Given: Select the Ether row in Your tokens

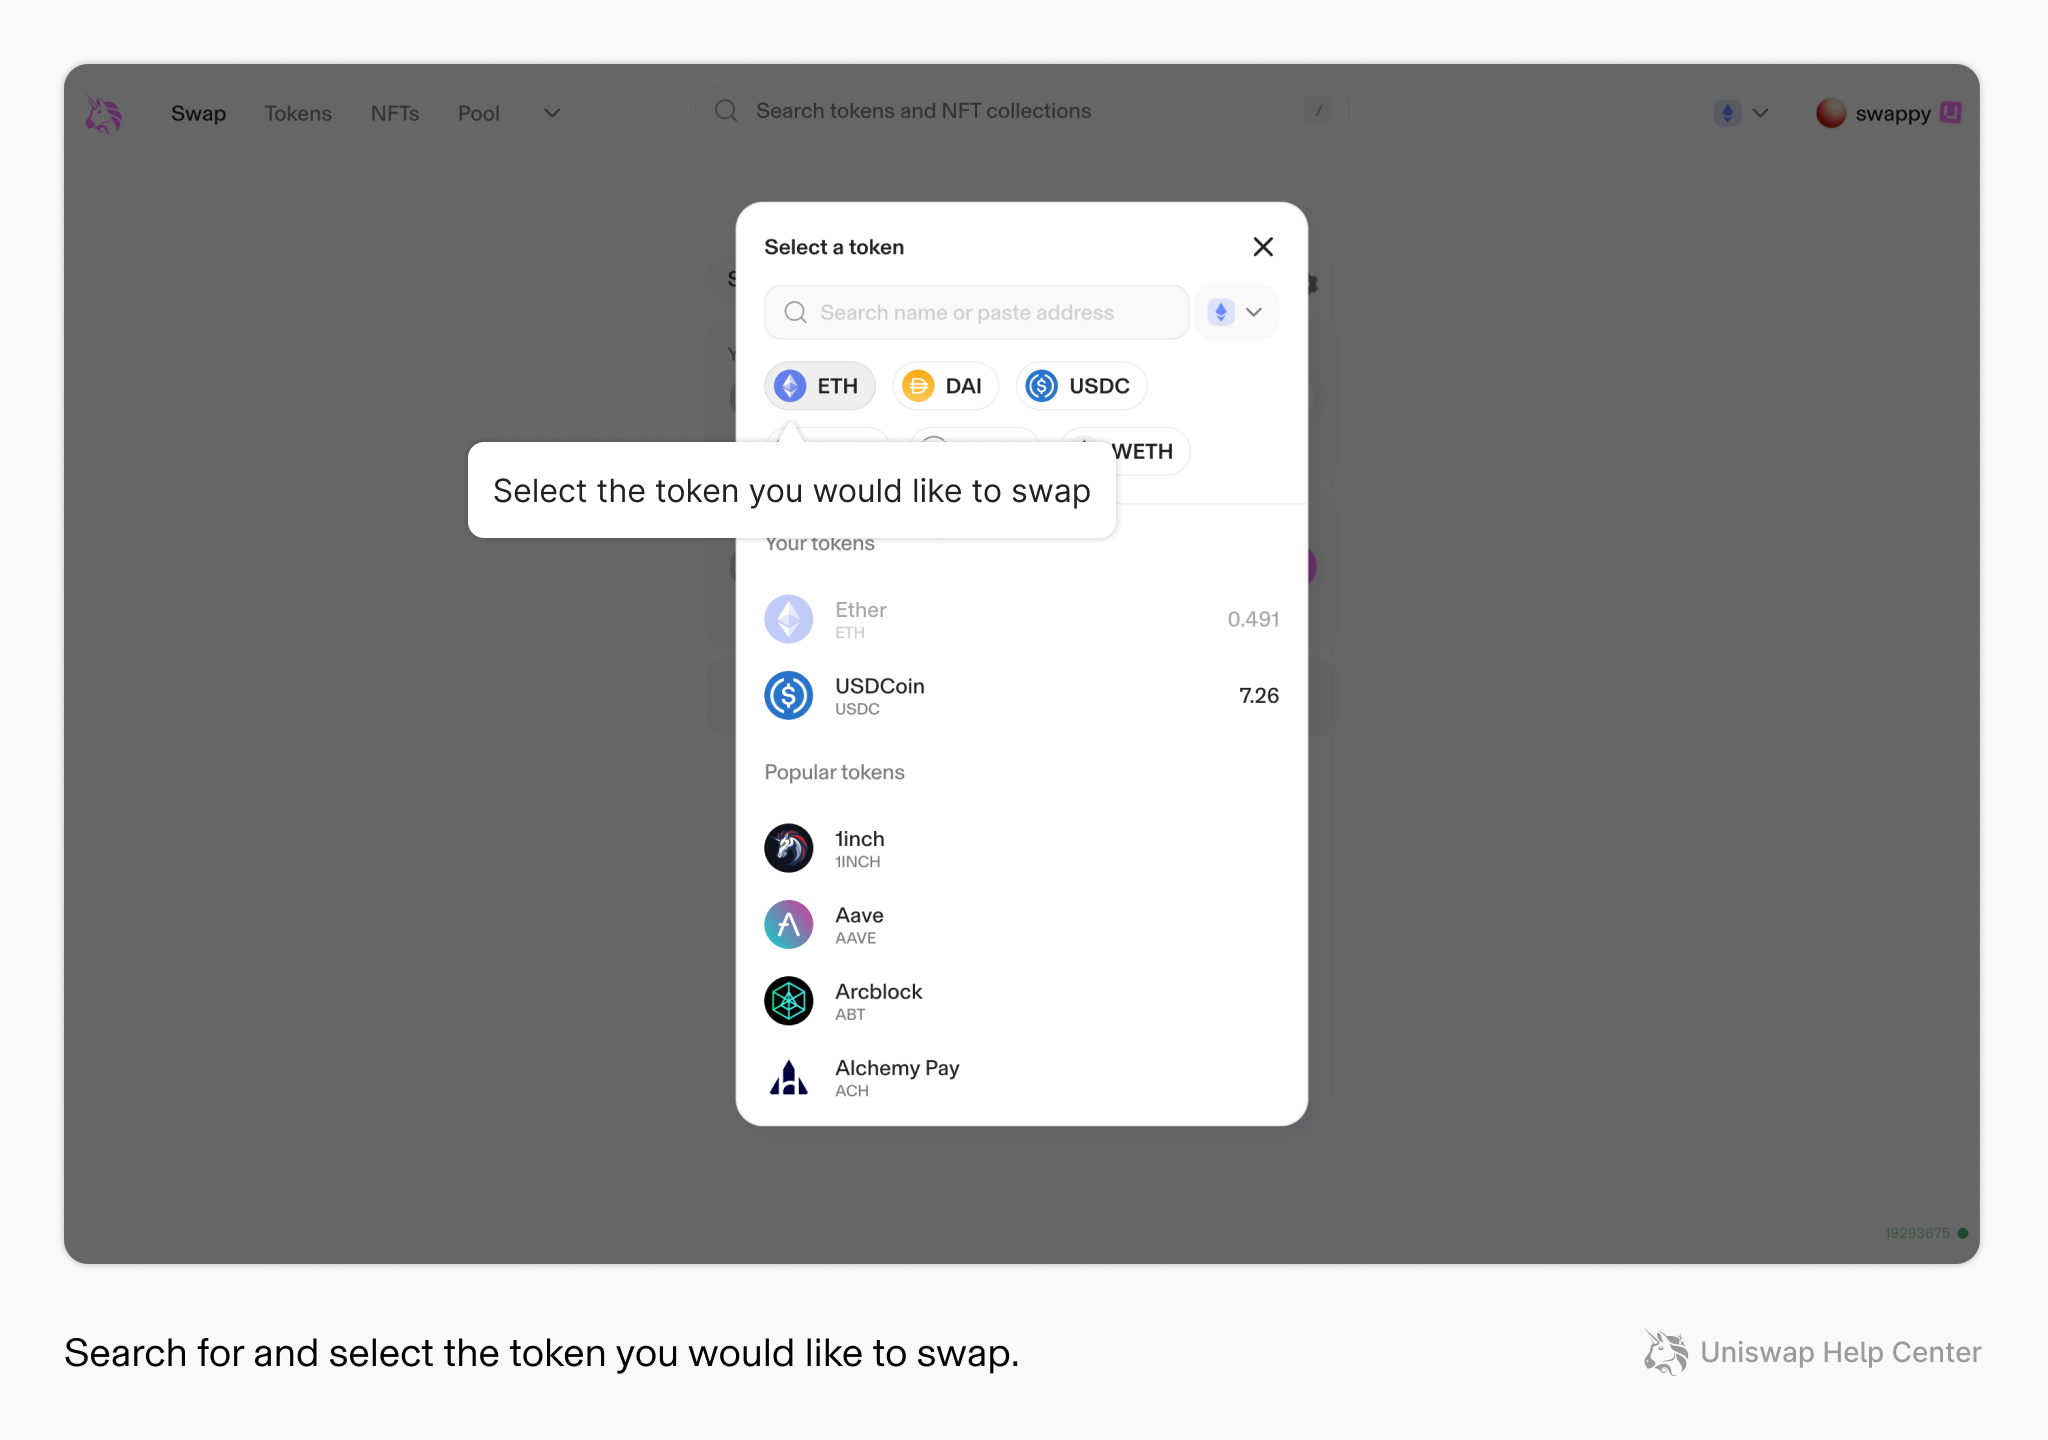Looking at the screenshot, I should point(1021,619).
